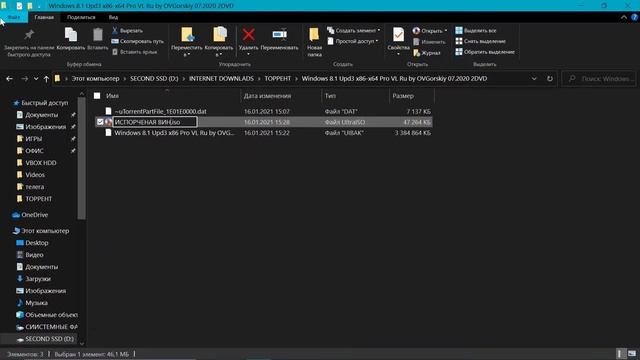
Task: Open телега folder in sidebar
Action: click(34, 187)
